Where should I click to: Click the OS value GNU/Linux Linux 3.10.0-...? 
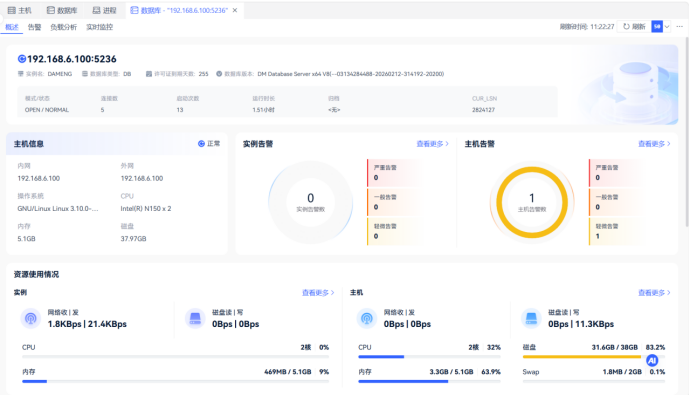(x=58, y=209)
